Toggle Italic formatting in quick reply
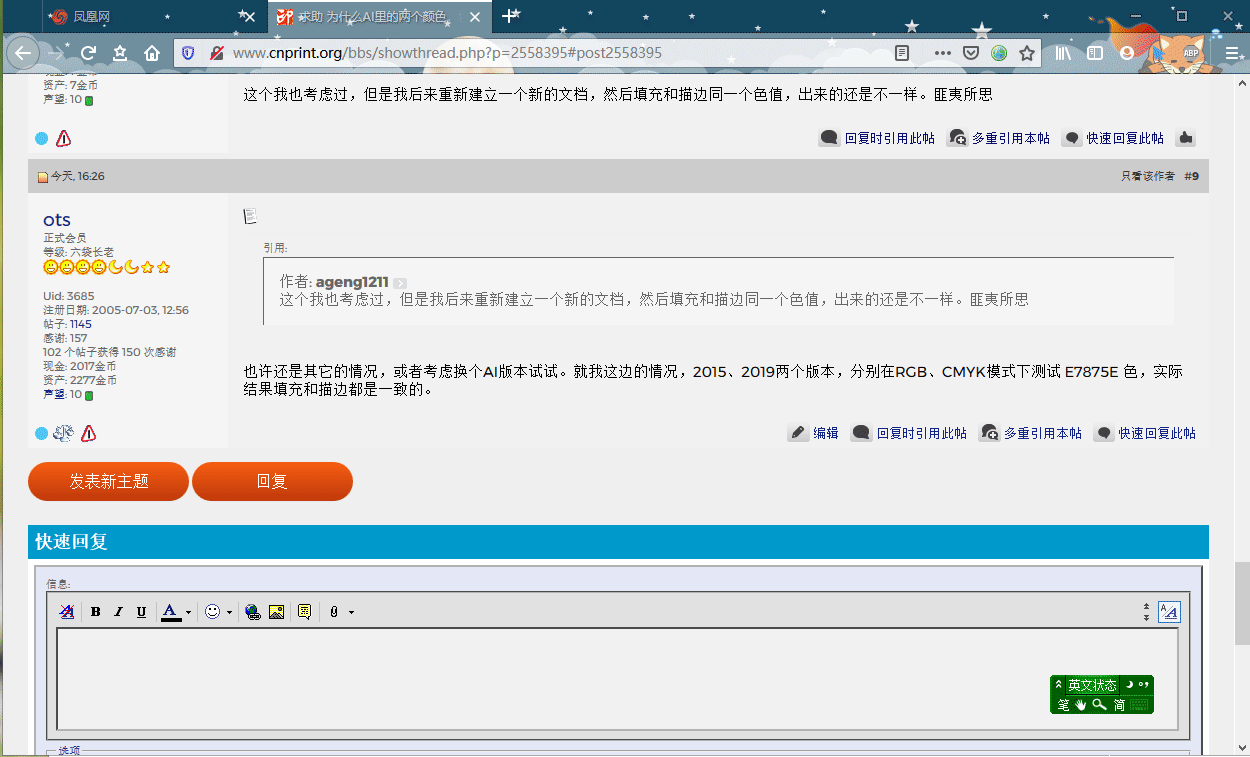 click(118, 612)
